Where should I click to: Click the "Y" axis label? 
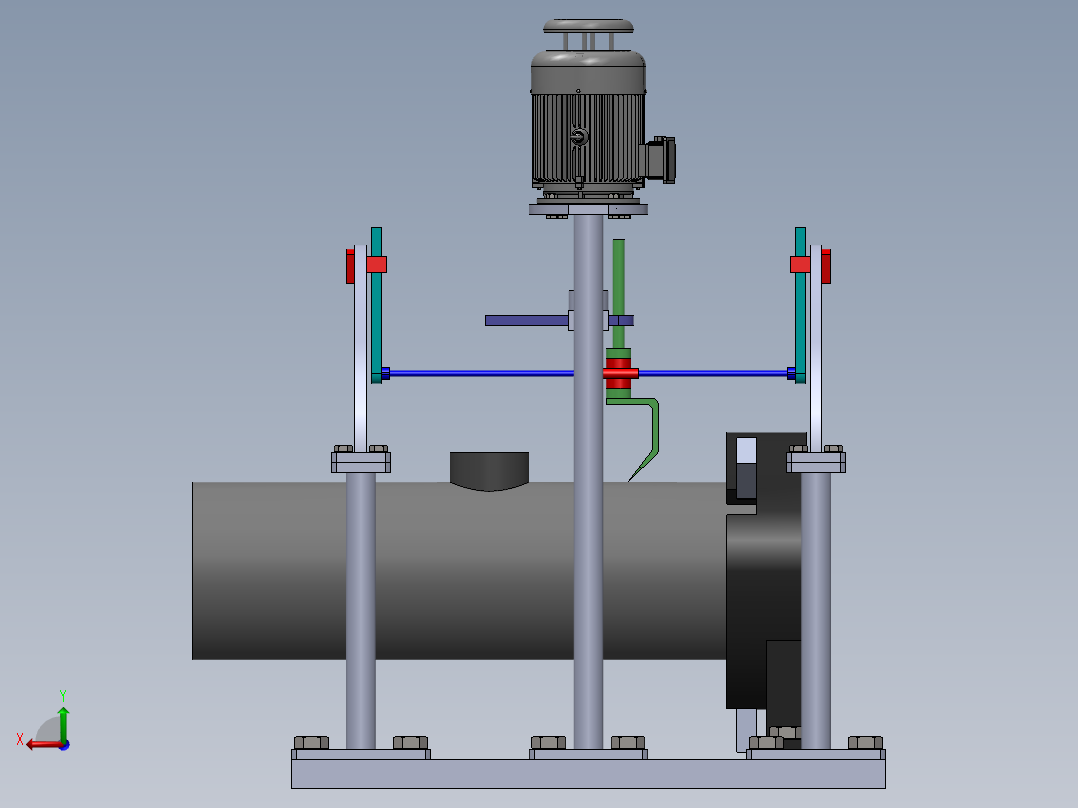coord(63,695)
